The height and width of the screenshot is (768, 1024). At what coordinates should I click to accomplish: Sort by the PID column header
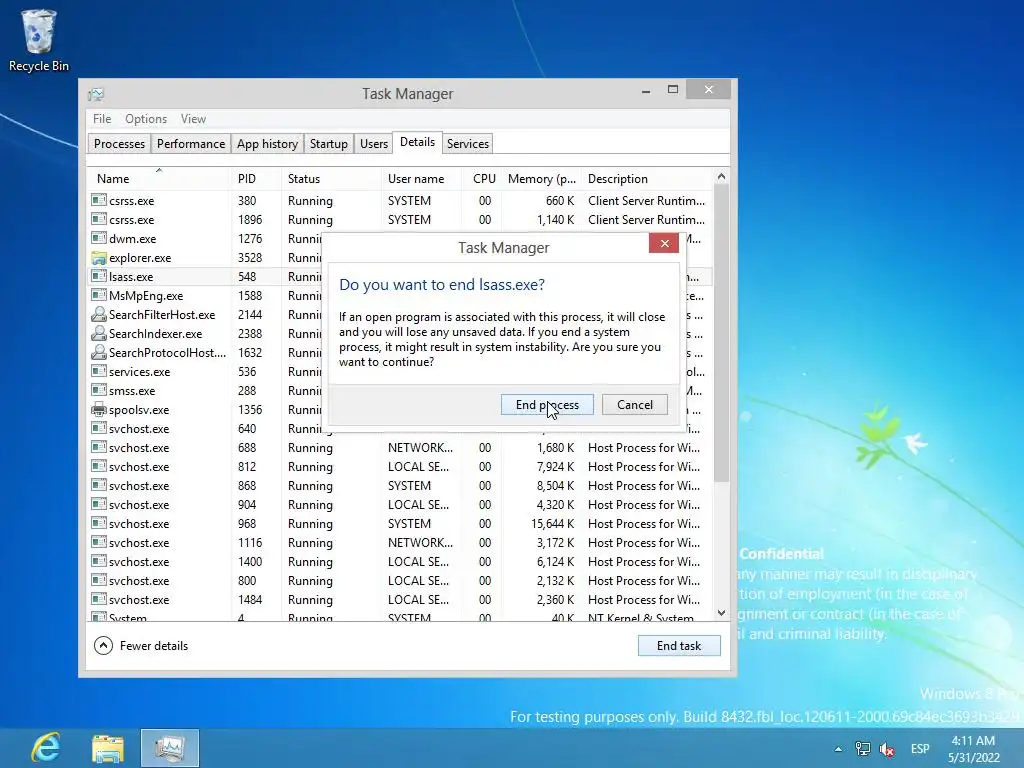coord(256,179)
